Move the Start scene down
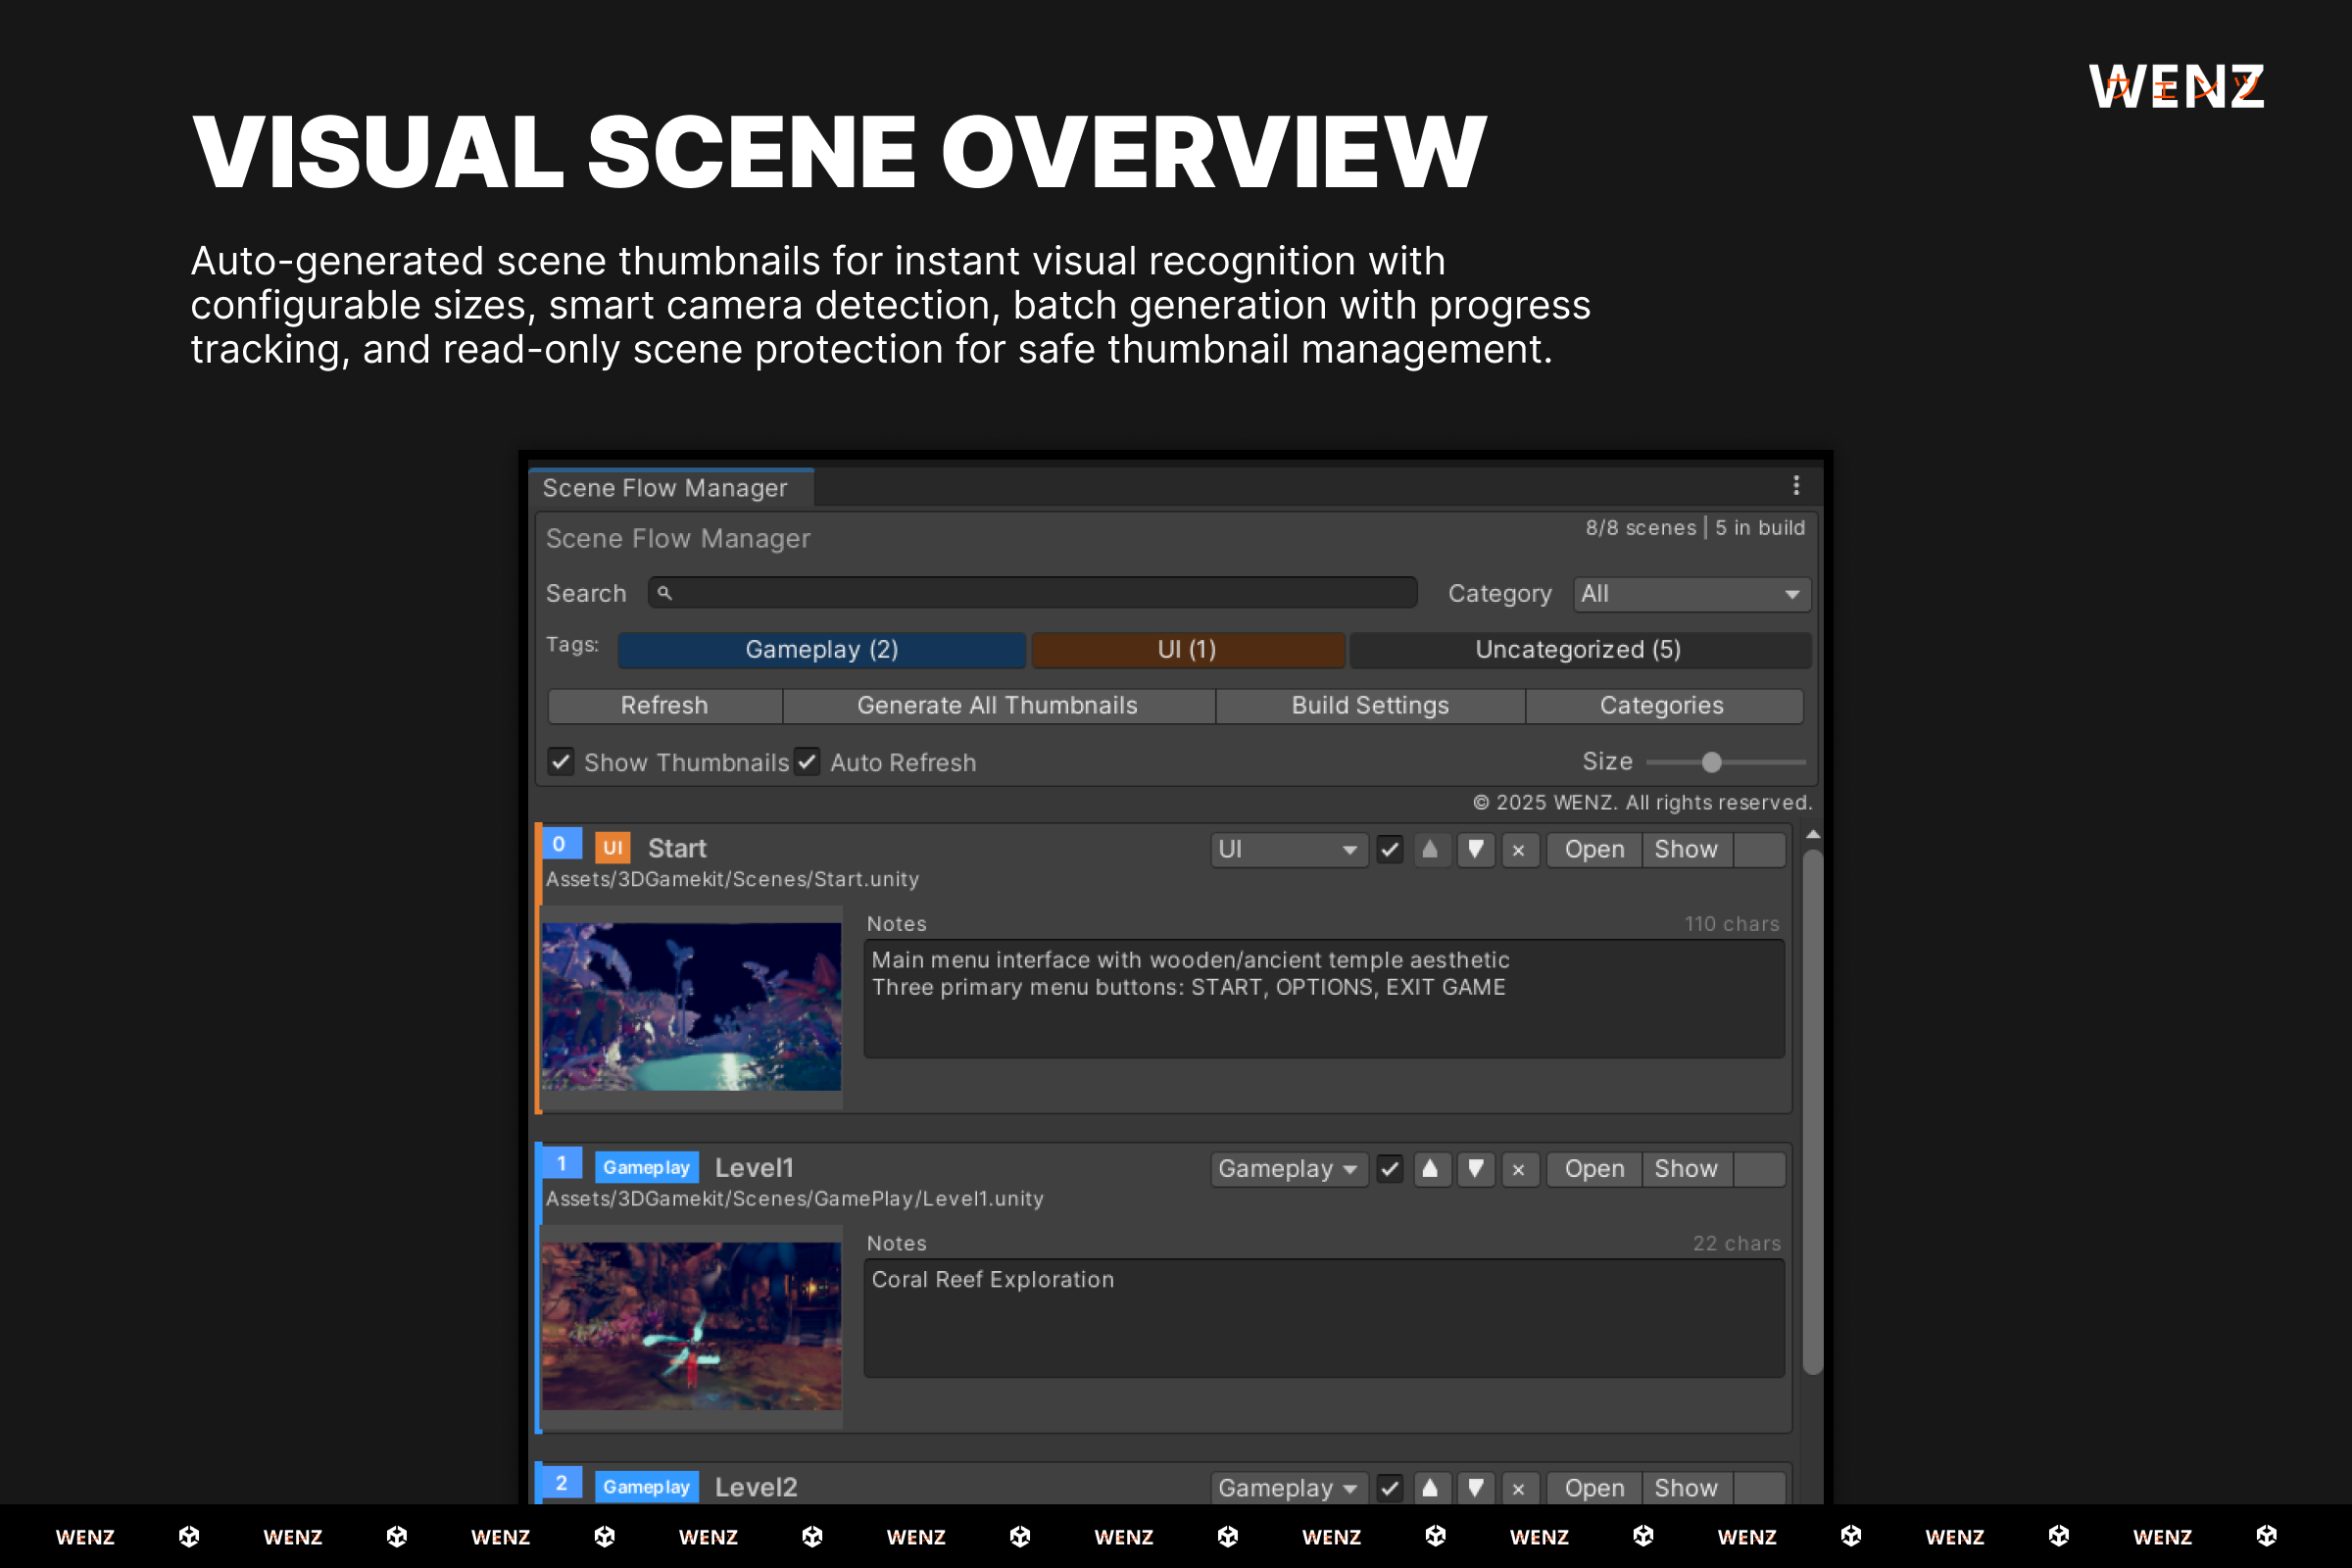 1475,849
